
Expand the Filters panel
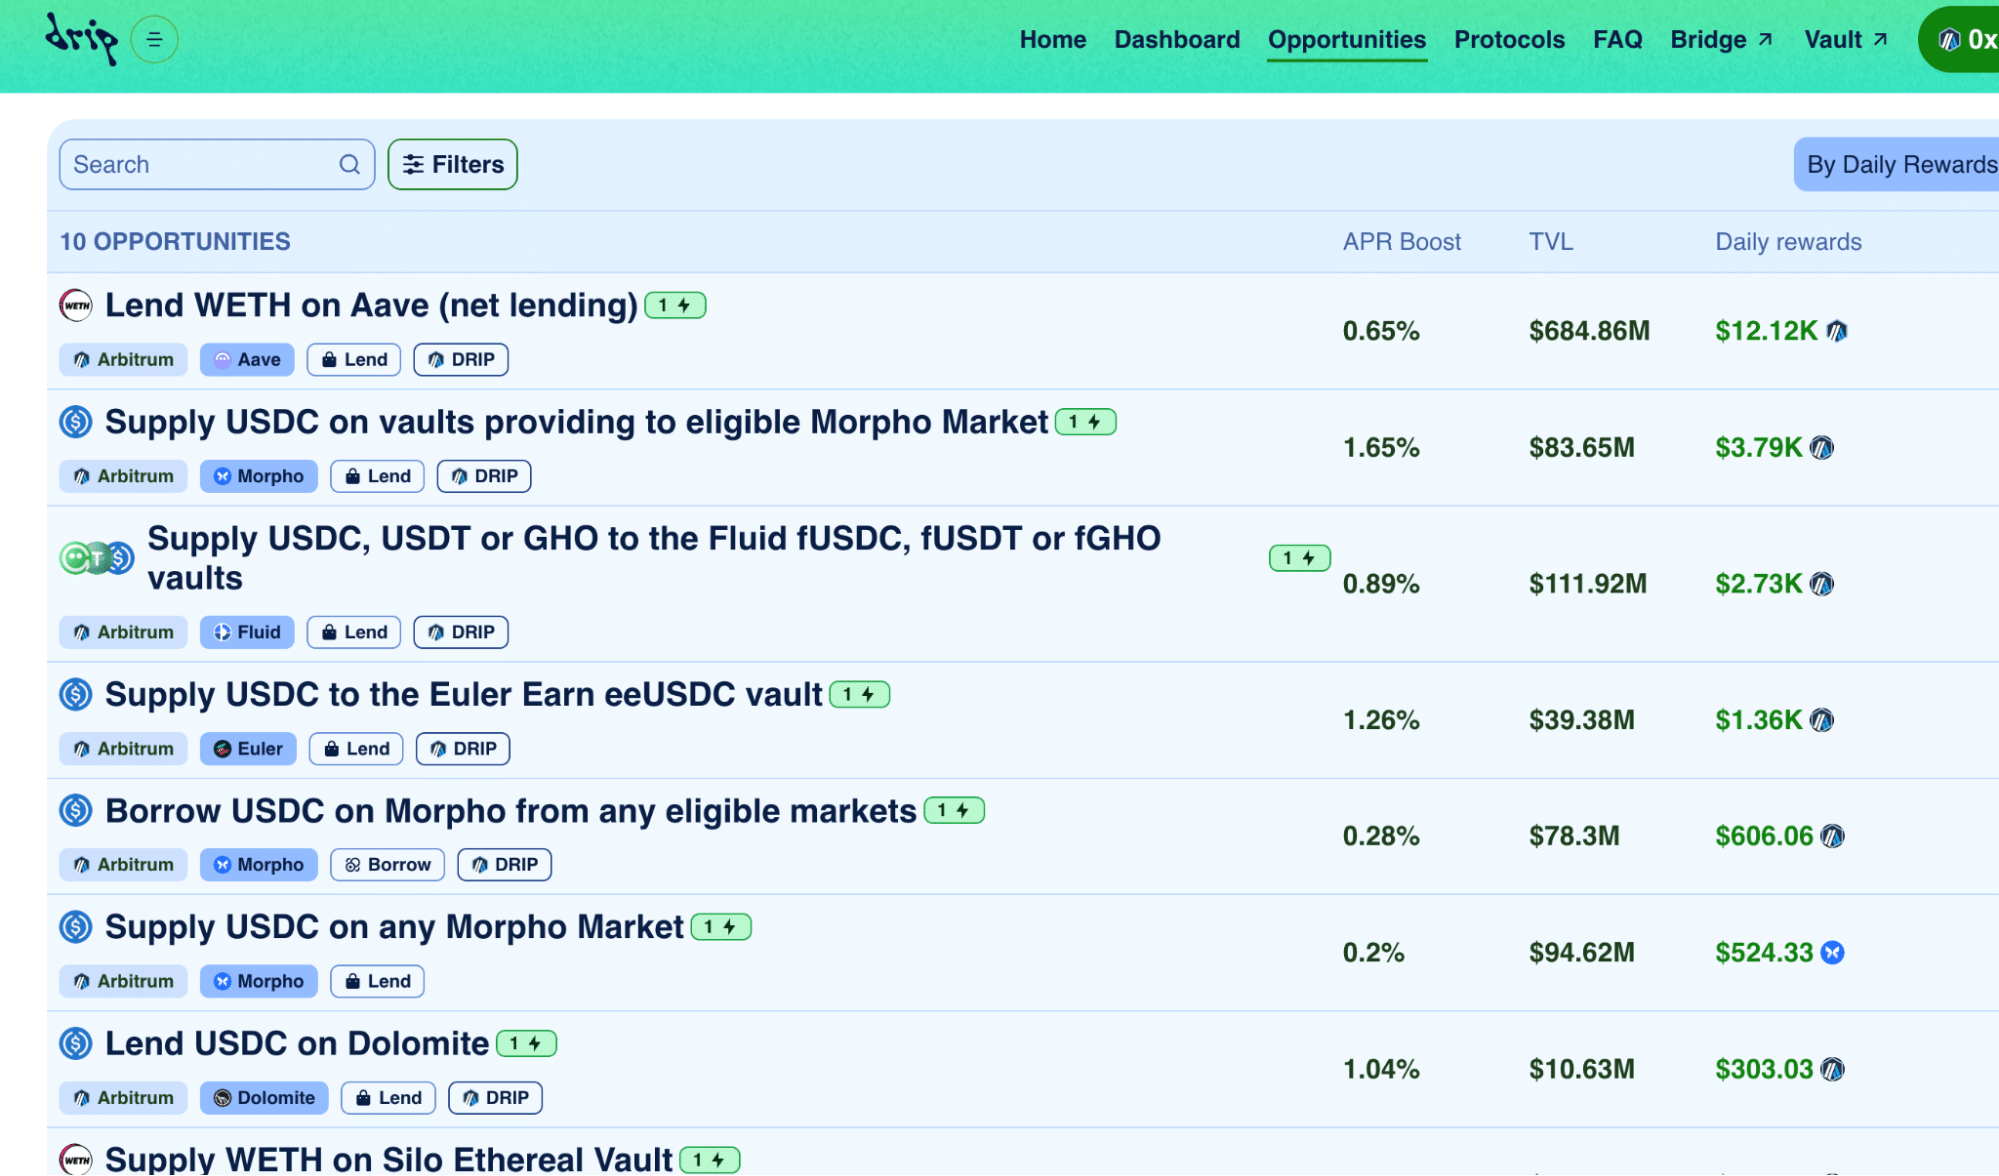pos(452,165)
